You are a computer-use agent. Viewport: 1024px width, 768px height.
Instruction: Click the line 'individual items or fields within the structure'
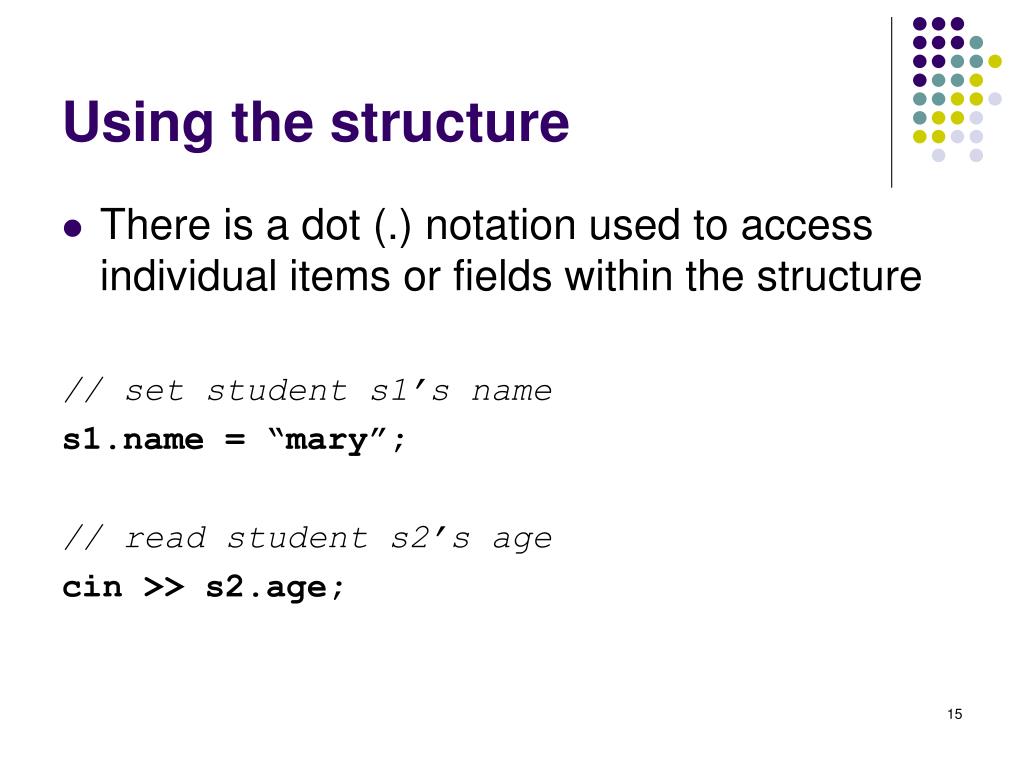point(510,276)
